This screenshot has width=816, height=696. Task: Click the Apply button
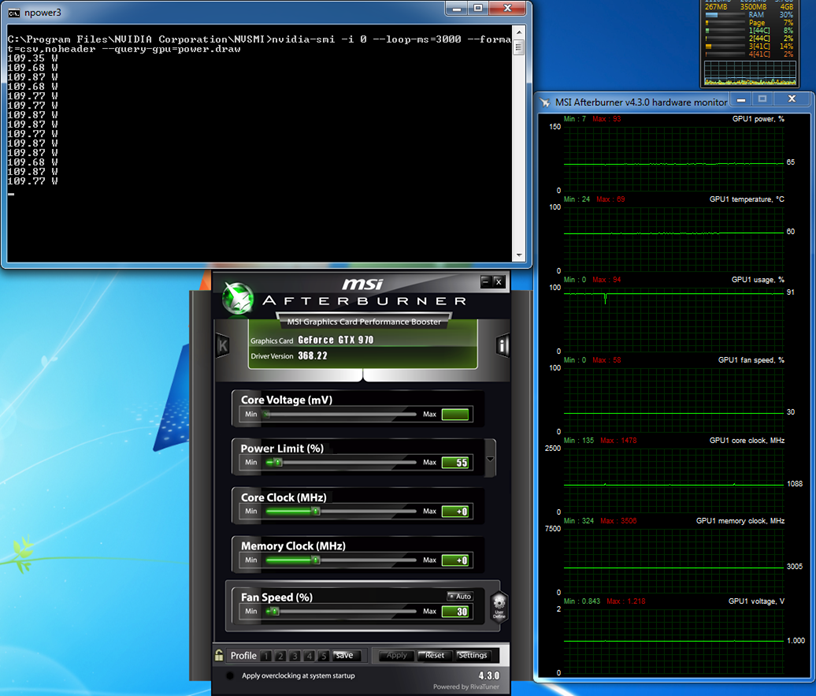pyautogui.click(x=396, y=656)
